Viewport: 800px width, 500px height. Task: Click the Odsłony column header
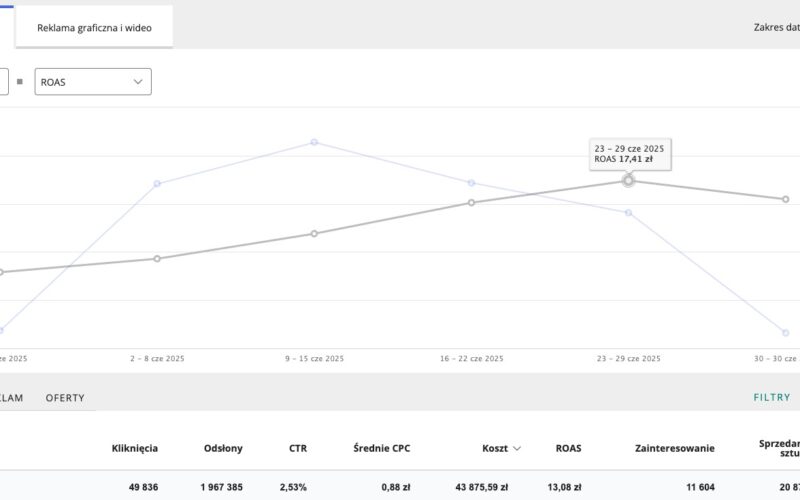(x=223, y=448)
